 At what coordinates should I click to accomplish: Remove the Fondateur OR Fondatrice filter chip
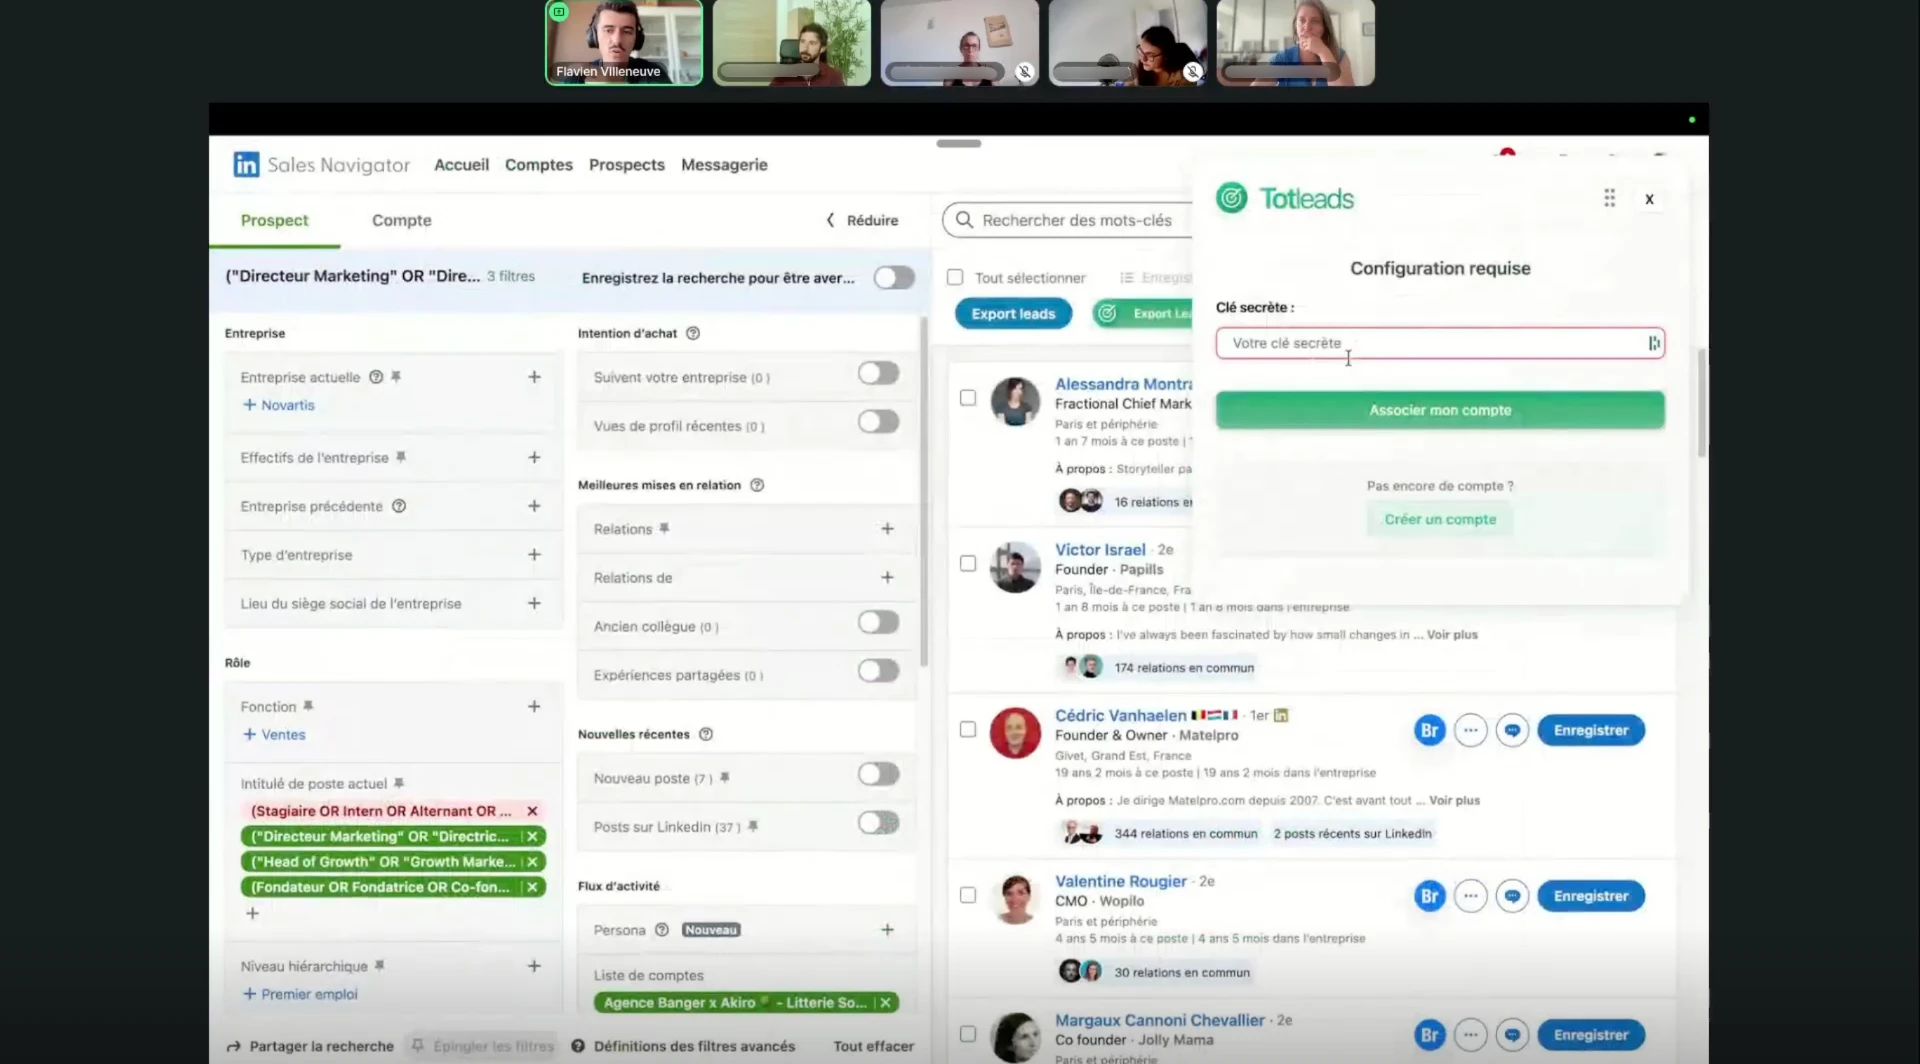coord(532,887)
